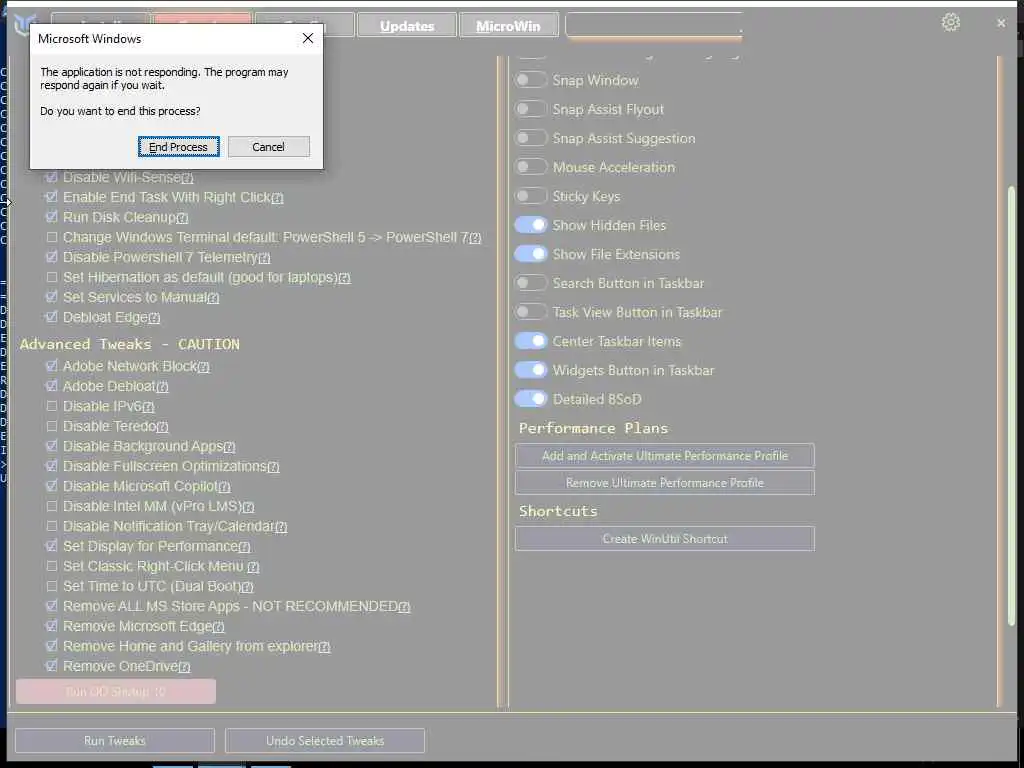
Task: Open help icon for Remove ALL MS Store Apps
Action: (x=405, y=607)
